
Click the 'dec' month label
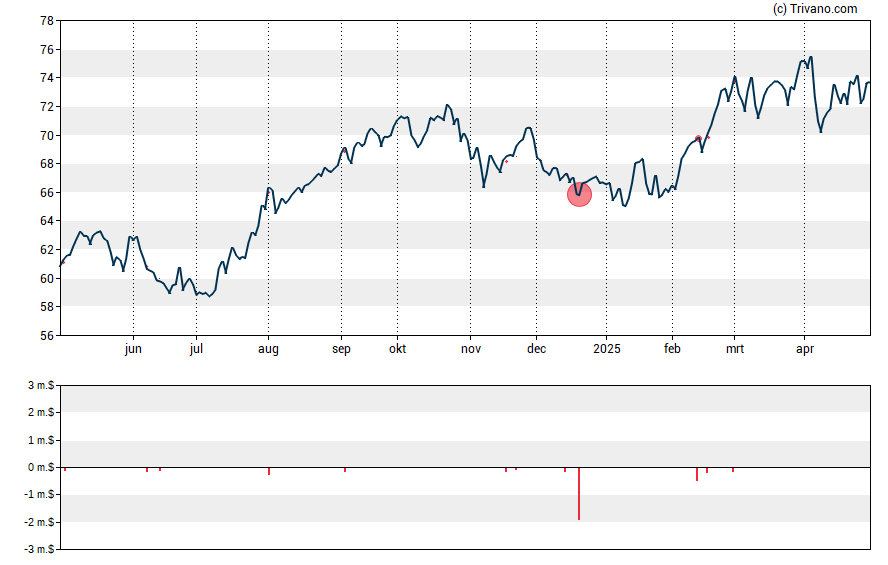(x=536, y=349)
